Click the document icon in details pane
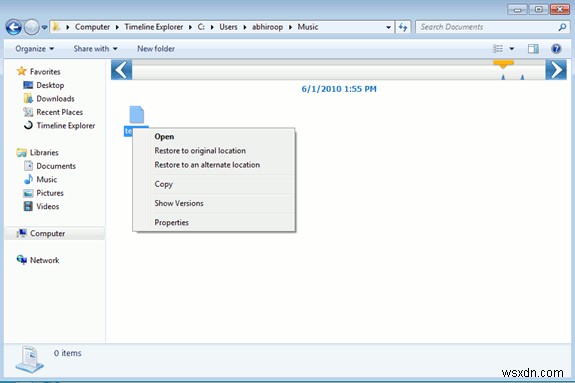 [x=29, y=359]
